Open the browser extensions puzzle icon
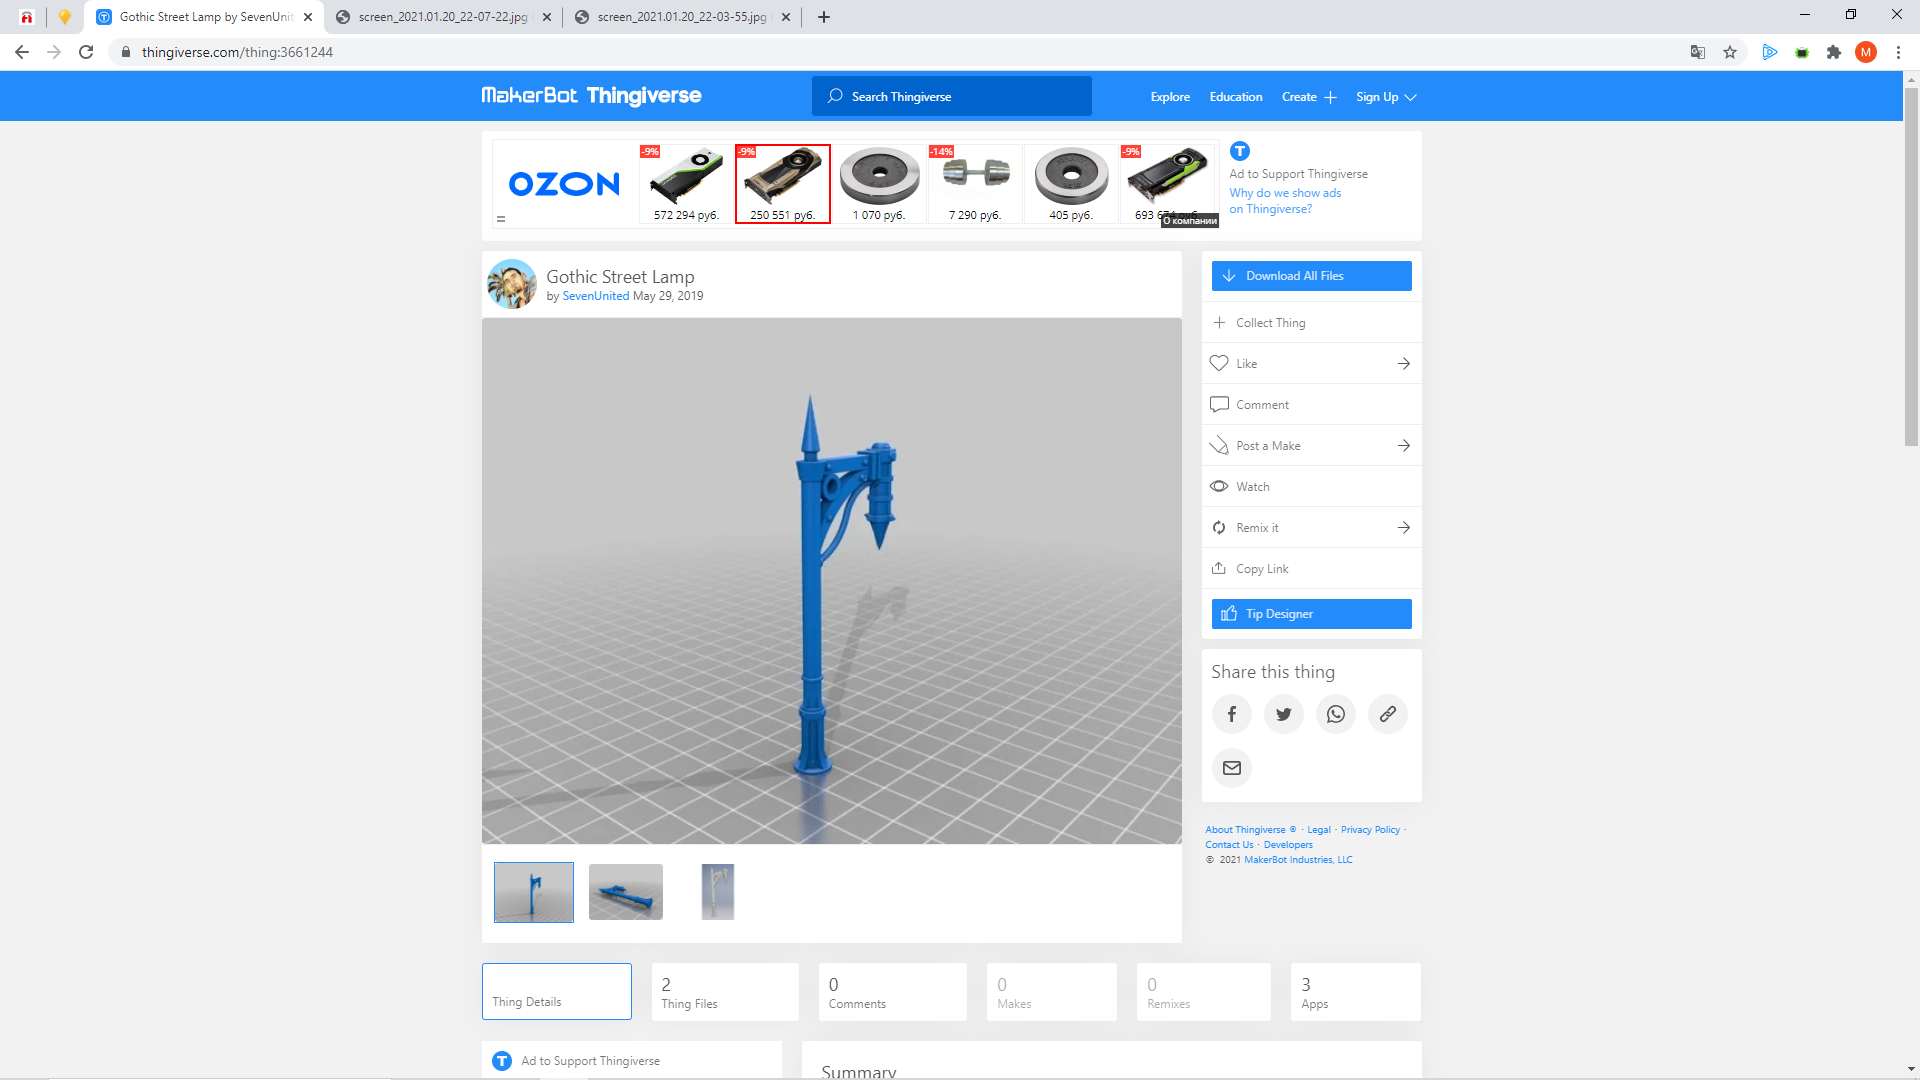This screenshot has height=1080, width=1920. coord(1834,52)
